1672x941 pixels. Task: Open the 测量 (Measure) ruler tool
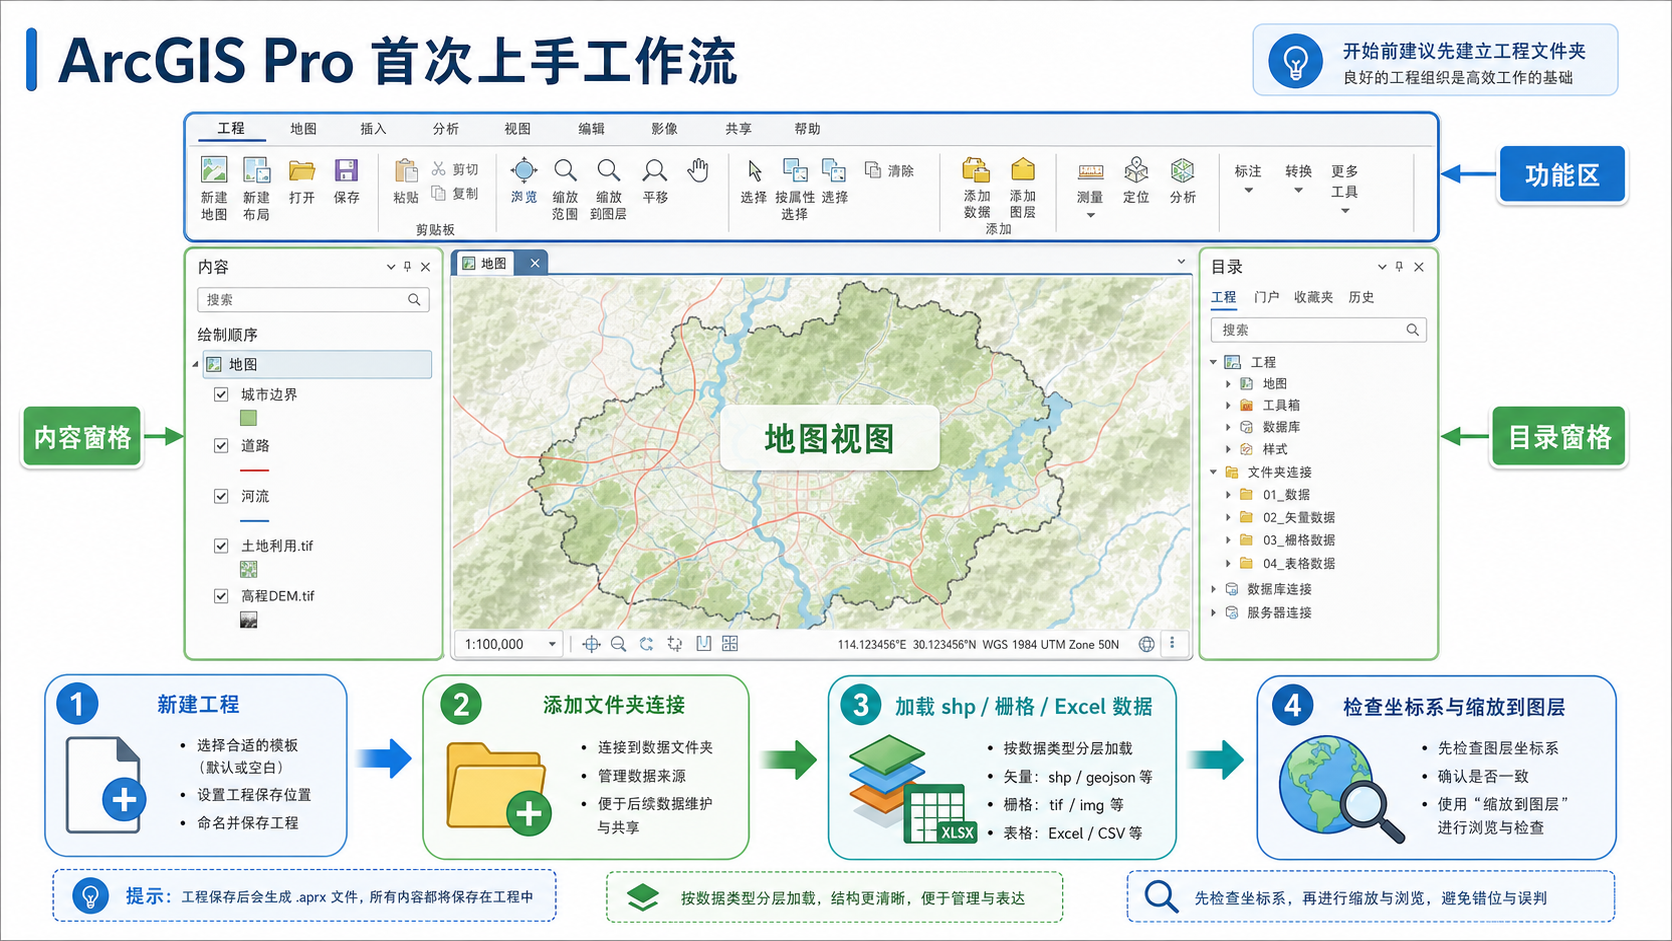click(1090, 172)
